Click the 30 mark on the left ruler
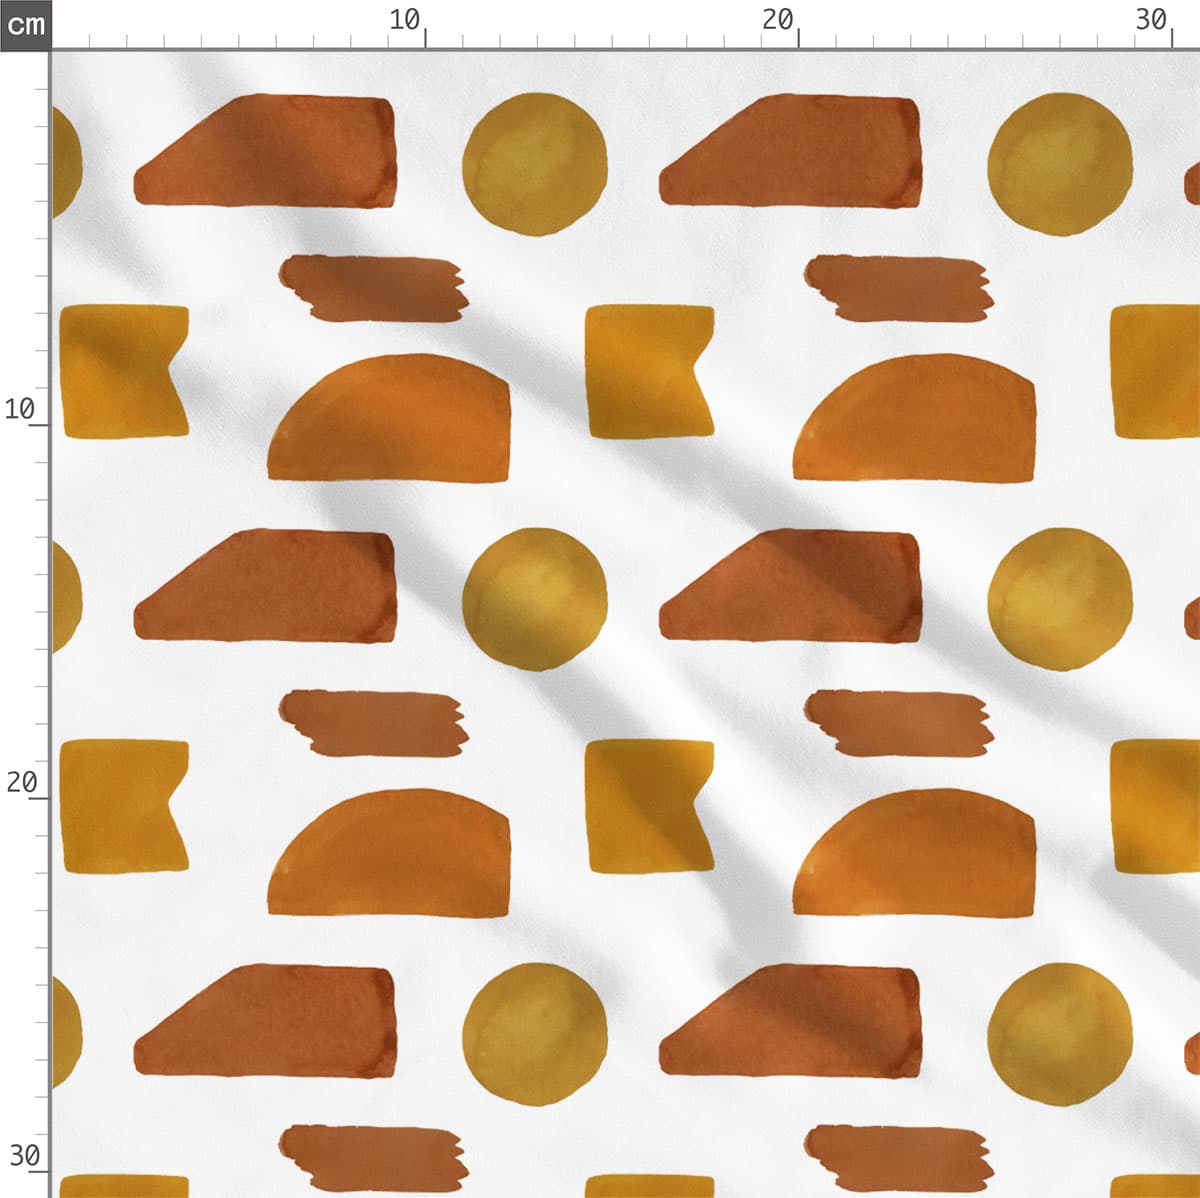Screen dimensions: 1200x1198 (24, 1156)
